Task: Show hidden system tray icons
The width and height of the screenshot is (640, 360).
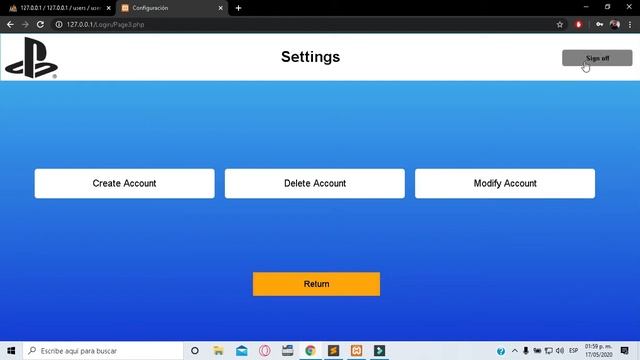Action: point(514,351)
